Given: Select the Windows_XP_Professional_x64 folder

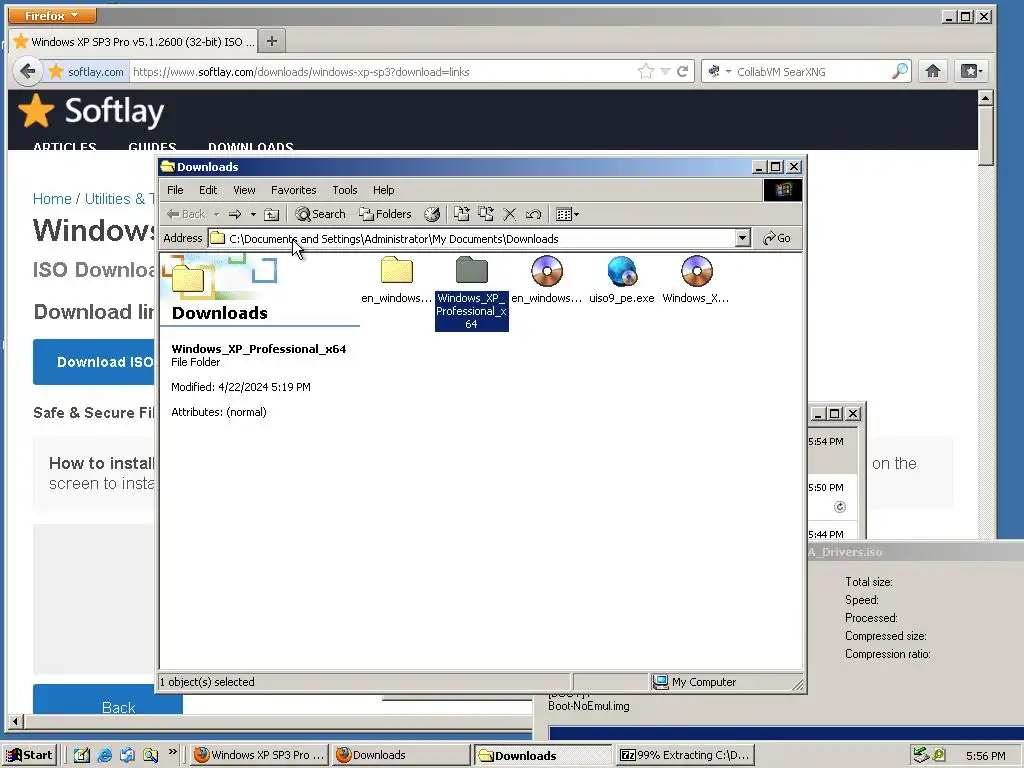Looking at the screenshot, I should tap(472, 293).
